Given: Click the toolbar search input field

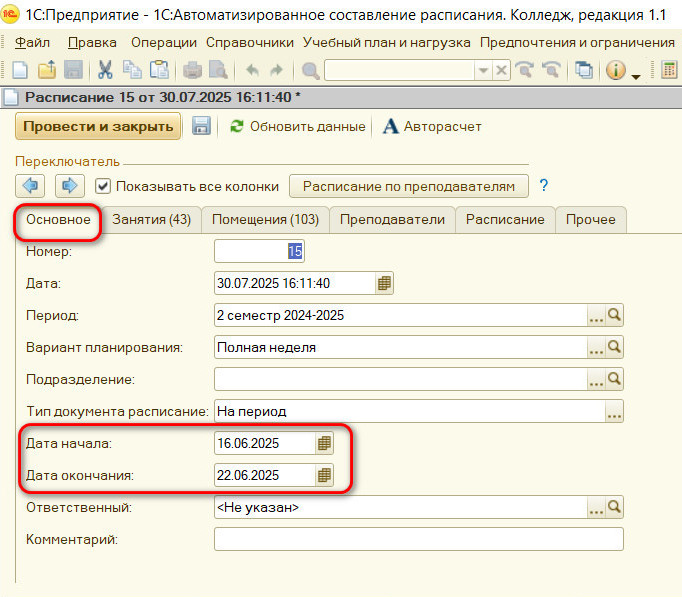Looking at the screenshot, I should [399, 70].
